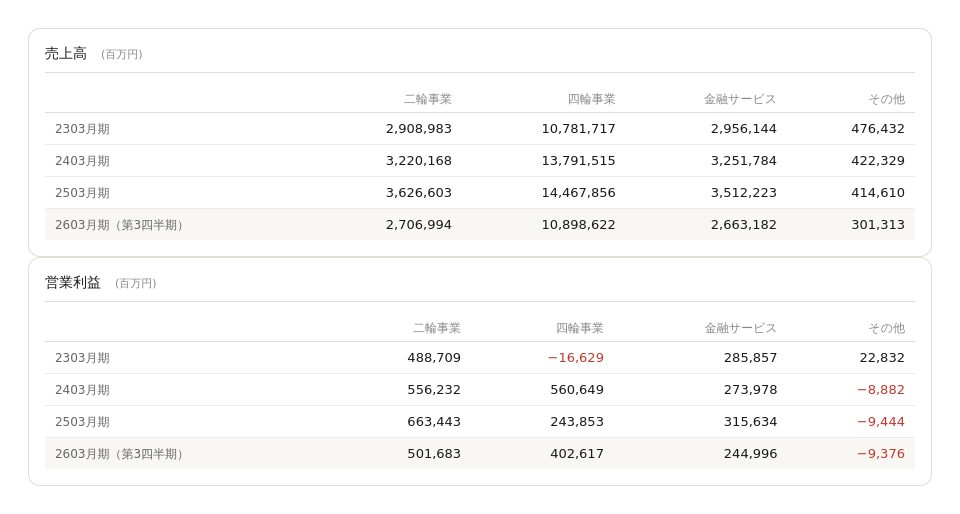The image size is (960, 514).
Task: Select the 2503月期 row label under 営業利益
Action: pyautogui.click(x=82, y=422)
